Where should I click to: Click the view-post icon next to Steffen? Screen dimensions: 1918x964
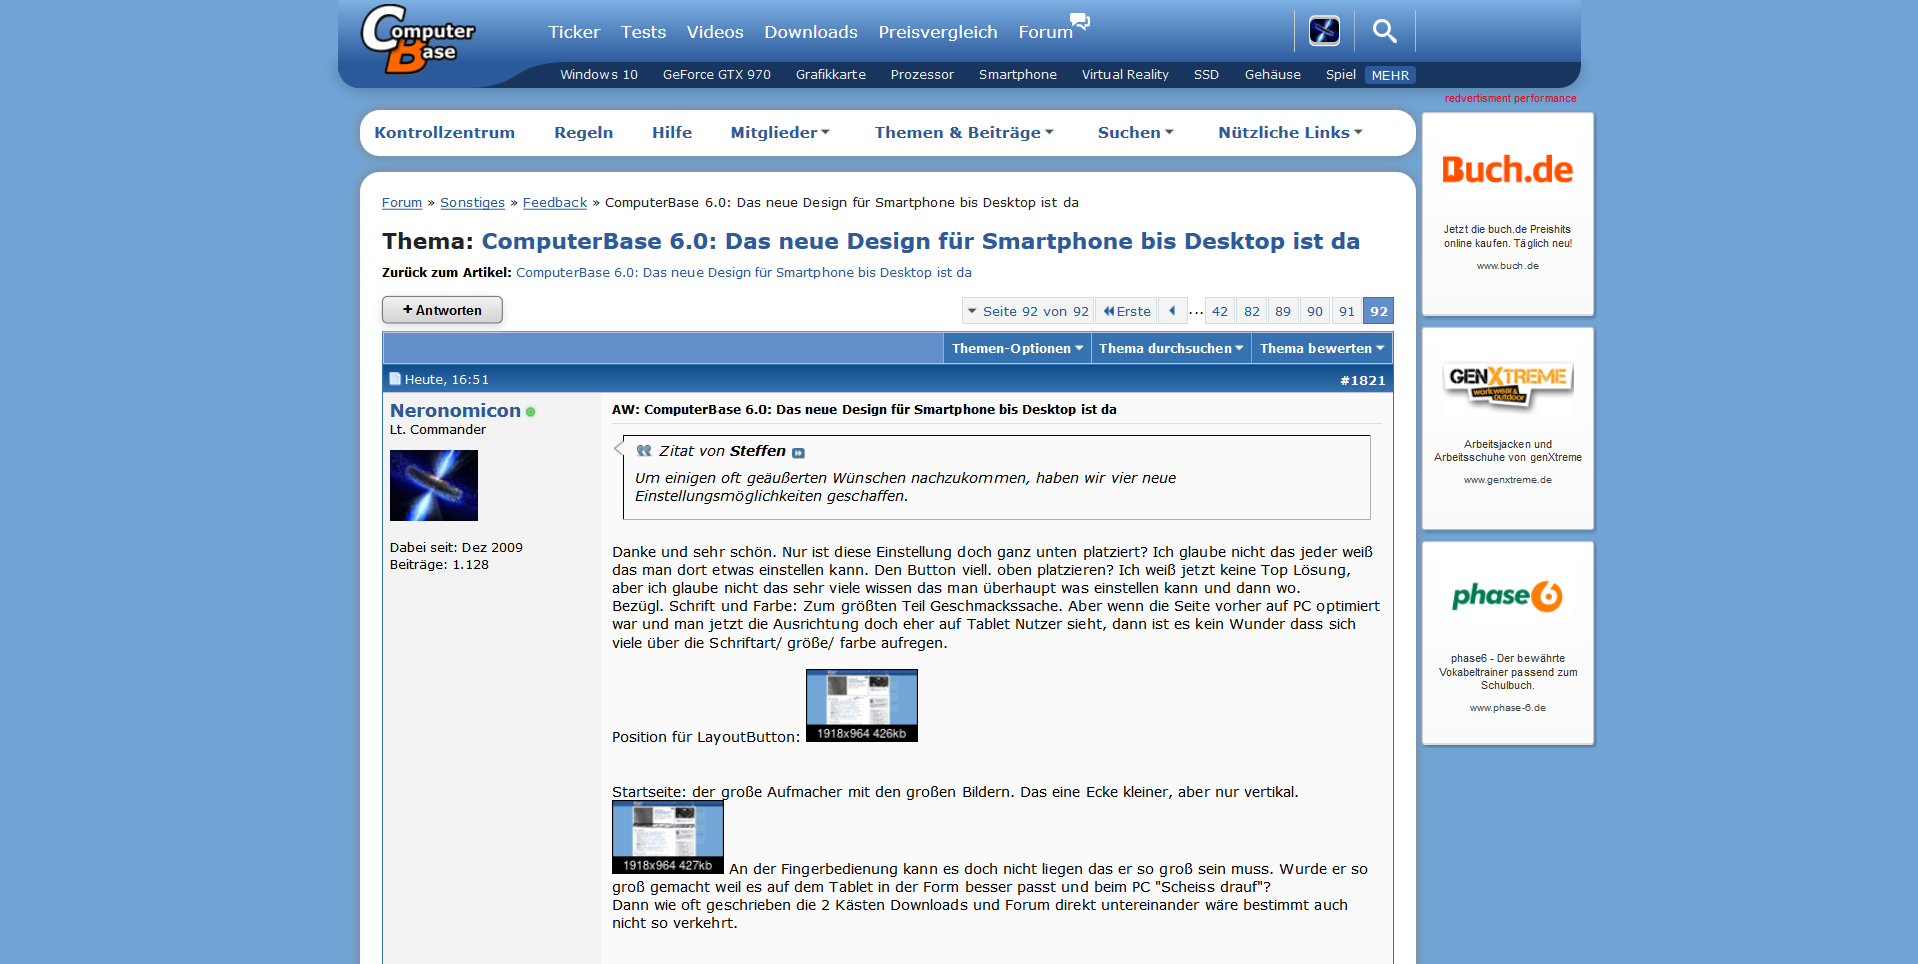point(798,453)
